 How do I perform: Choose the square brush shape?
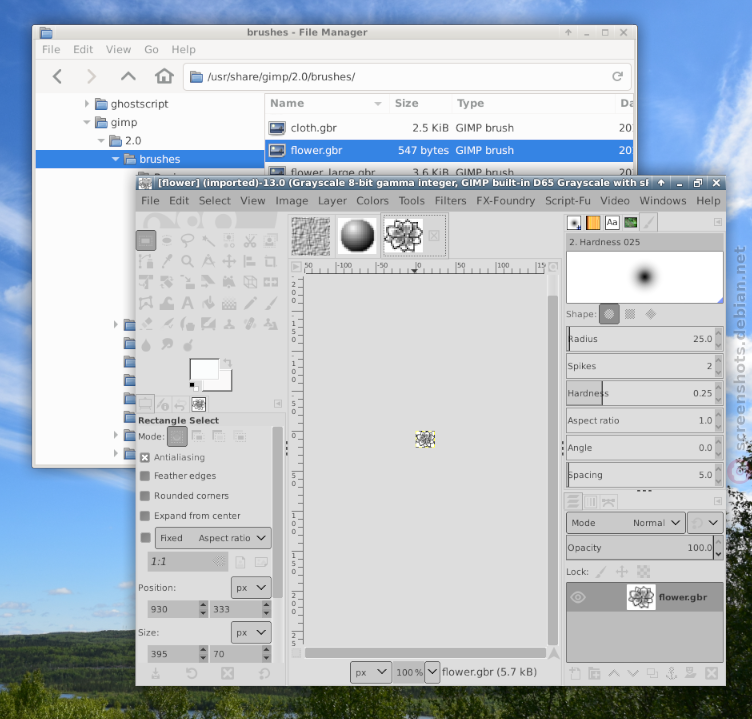coord(630,314)
